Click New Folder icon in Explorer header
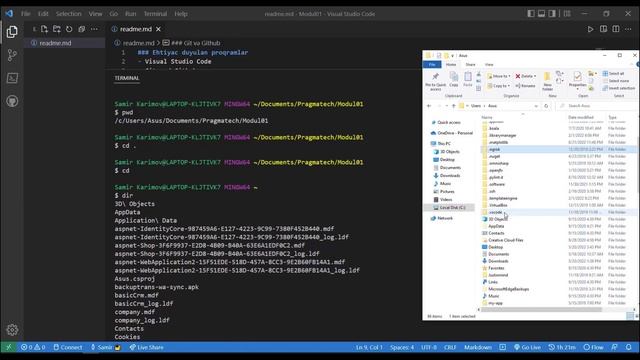The image size is (640, 360). pyautogui.click(x=57, y=29)
